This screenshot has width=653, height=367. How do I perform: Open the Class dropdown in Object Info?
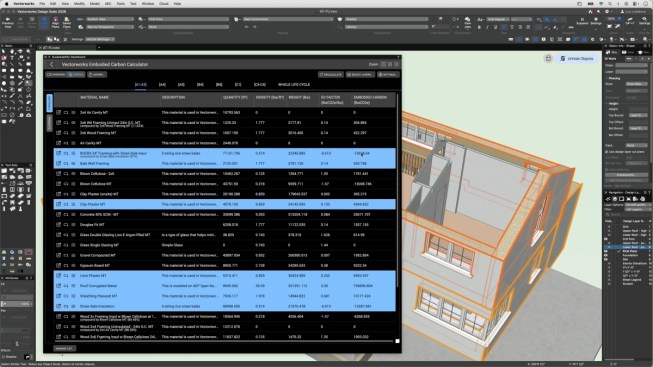tap(631, 65)
